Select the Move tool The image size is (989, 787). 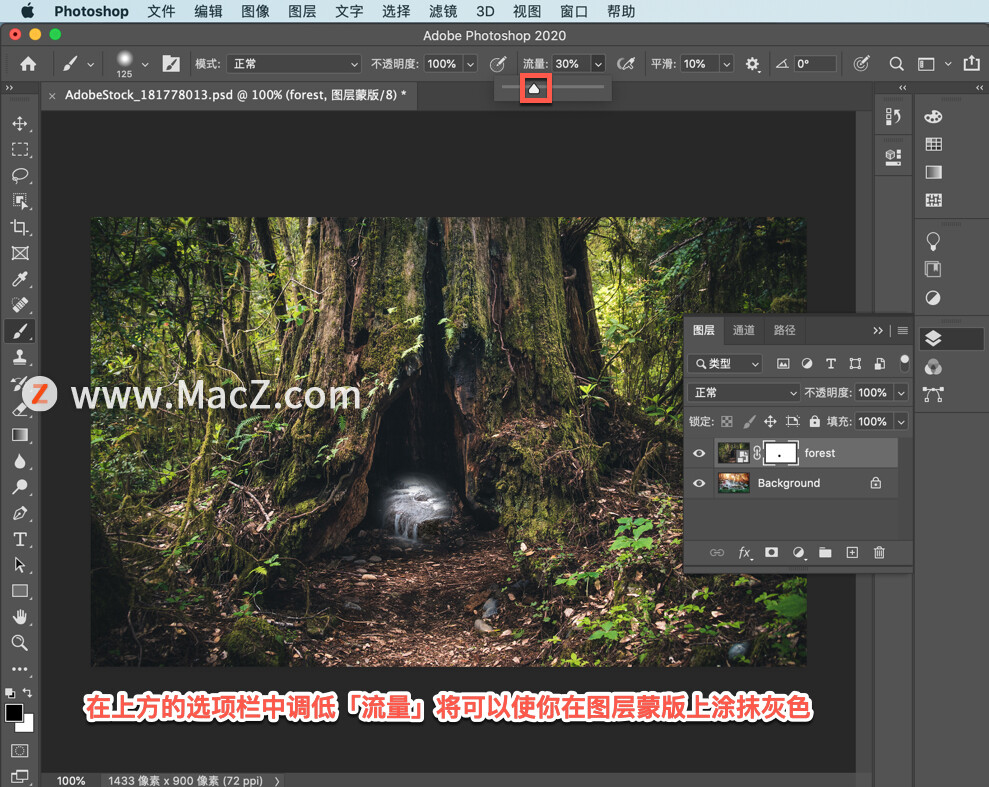coord(20,123)
